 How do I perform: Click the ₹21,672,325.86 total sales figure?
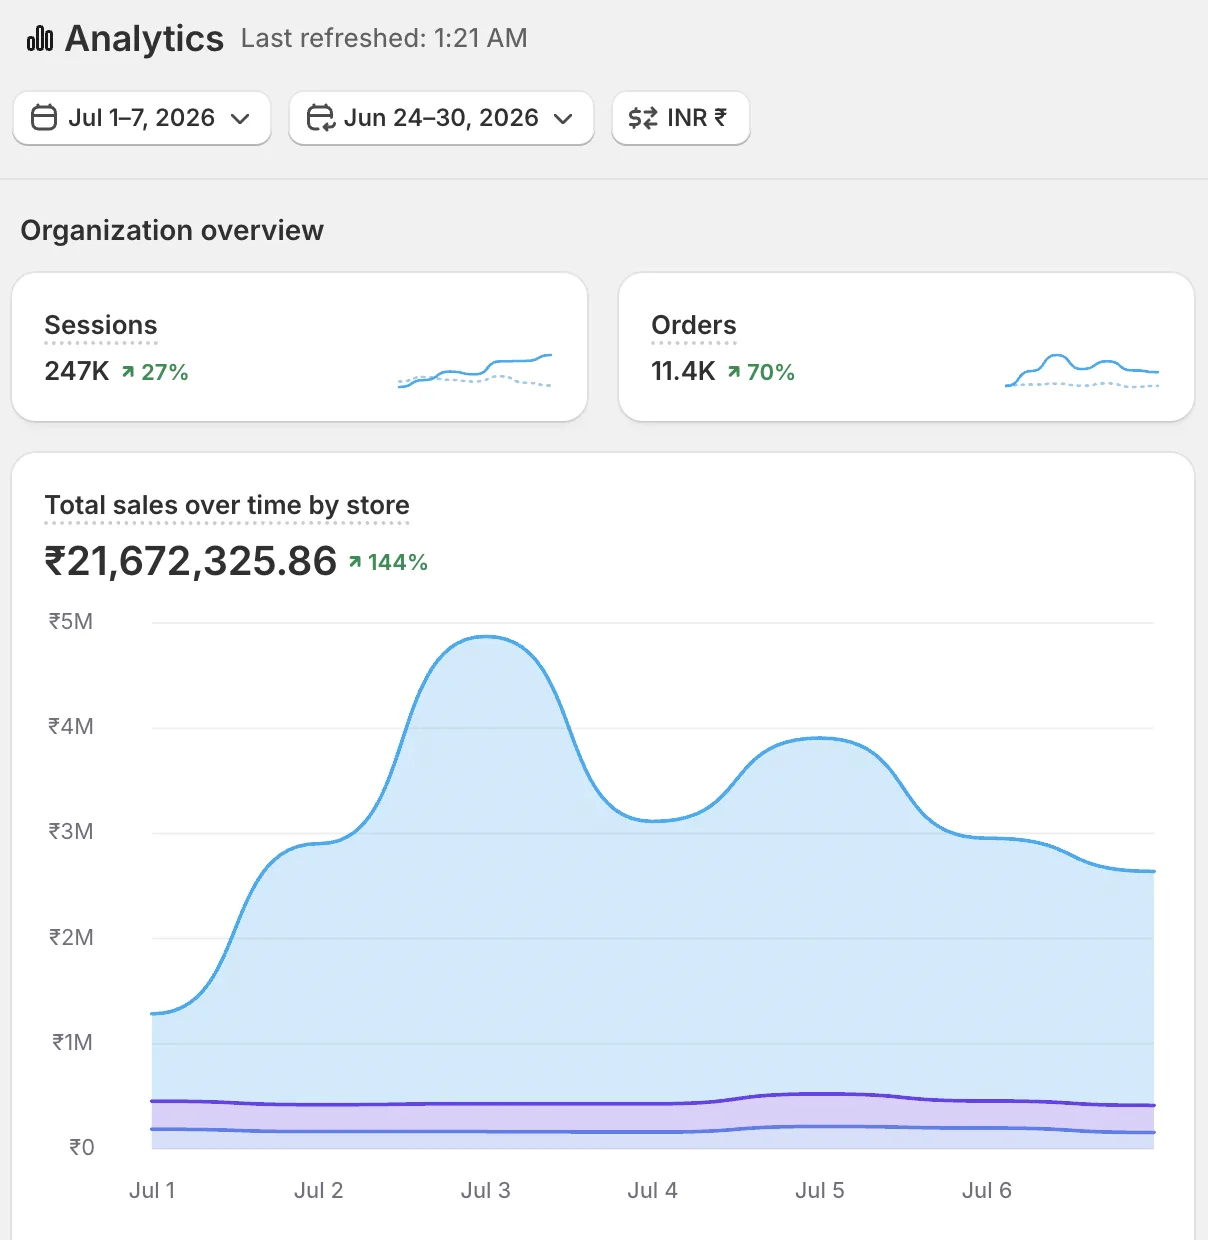click(191, 561)
